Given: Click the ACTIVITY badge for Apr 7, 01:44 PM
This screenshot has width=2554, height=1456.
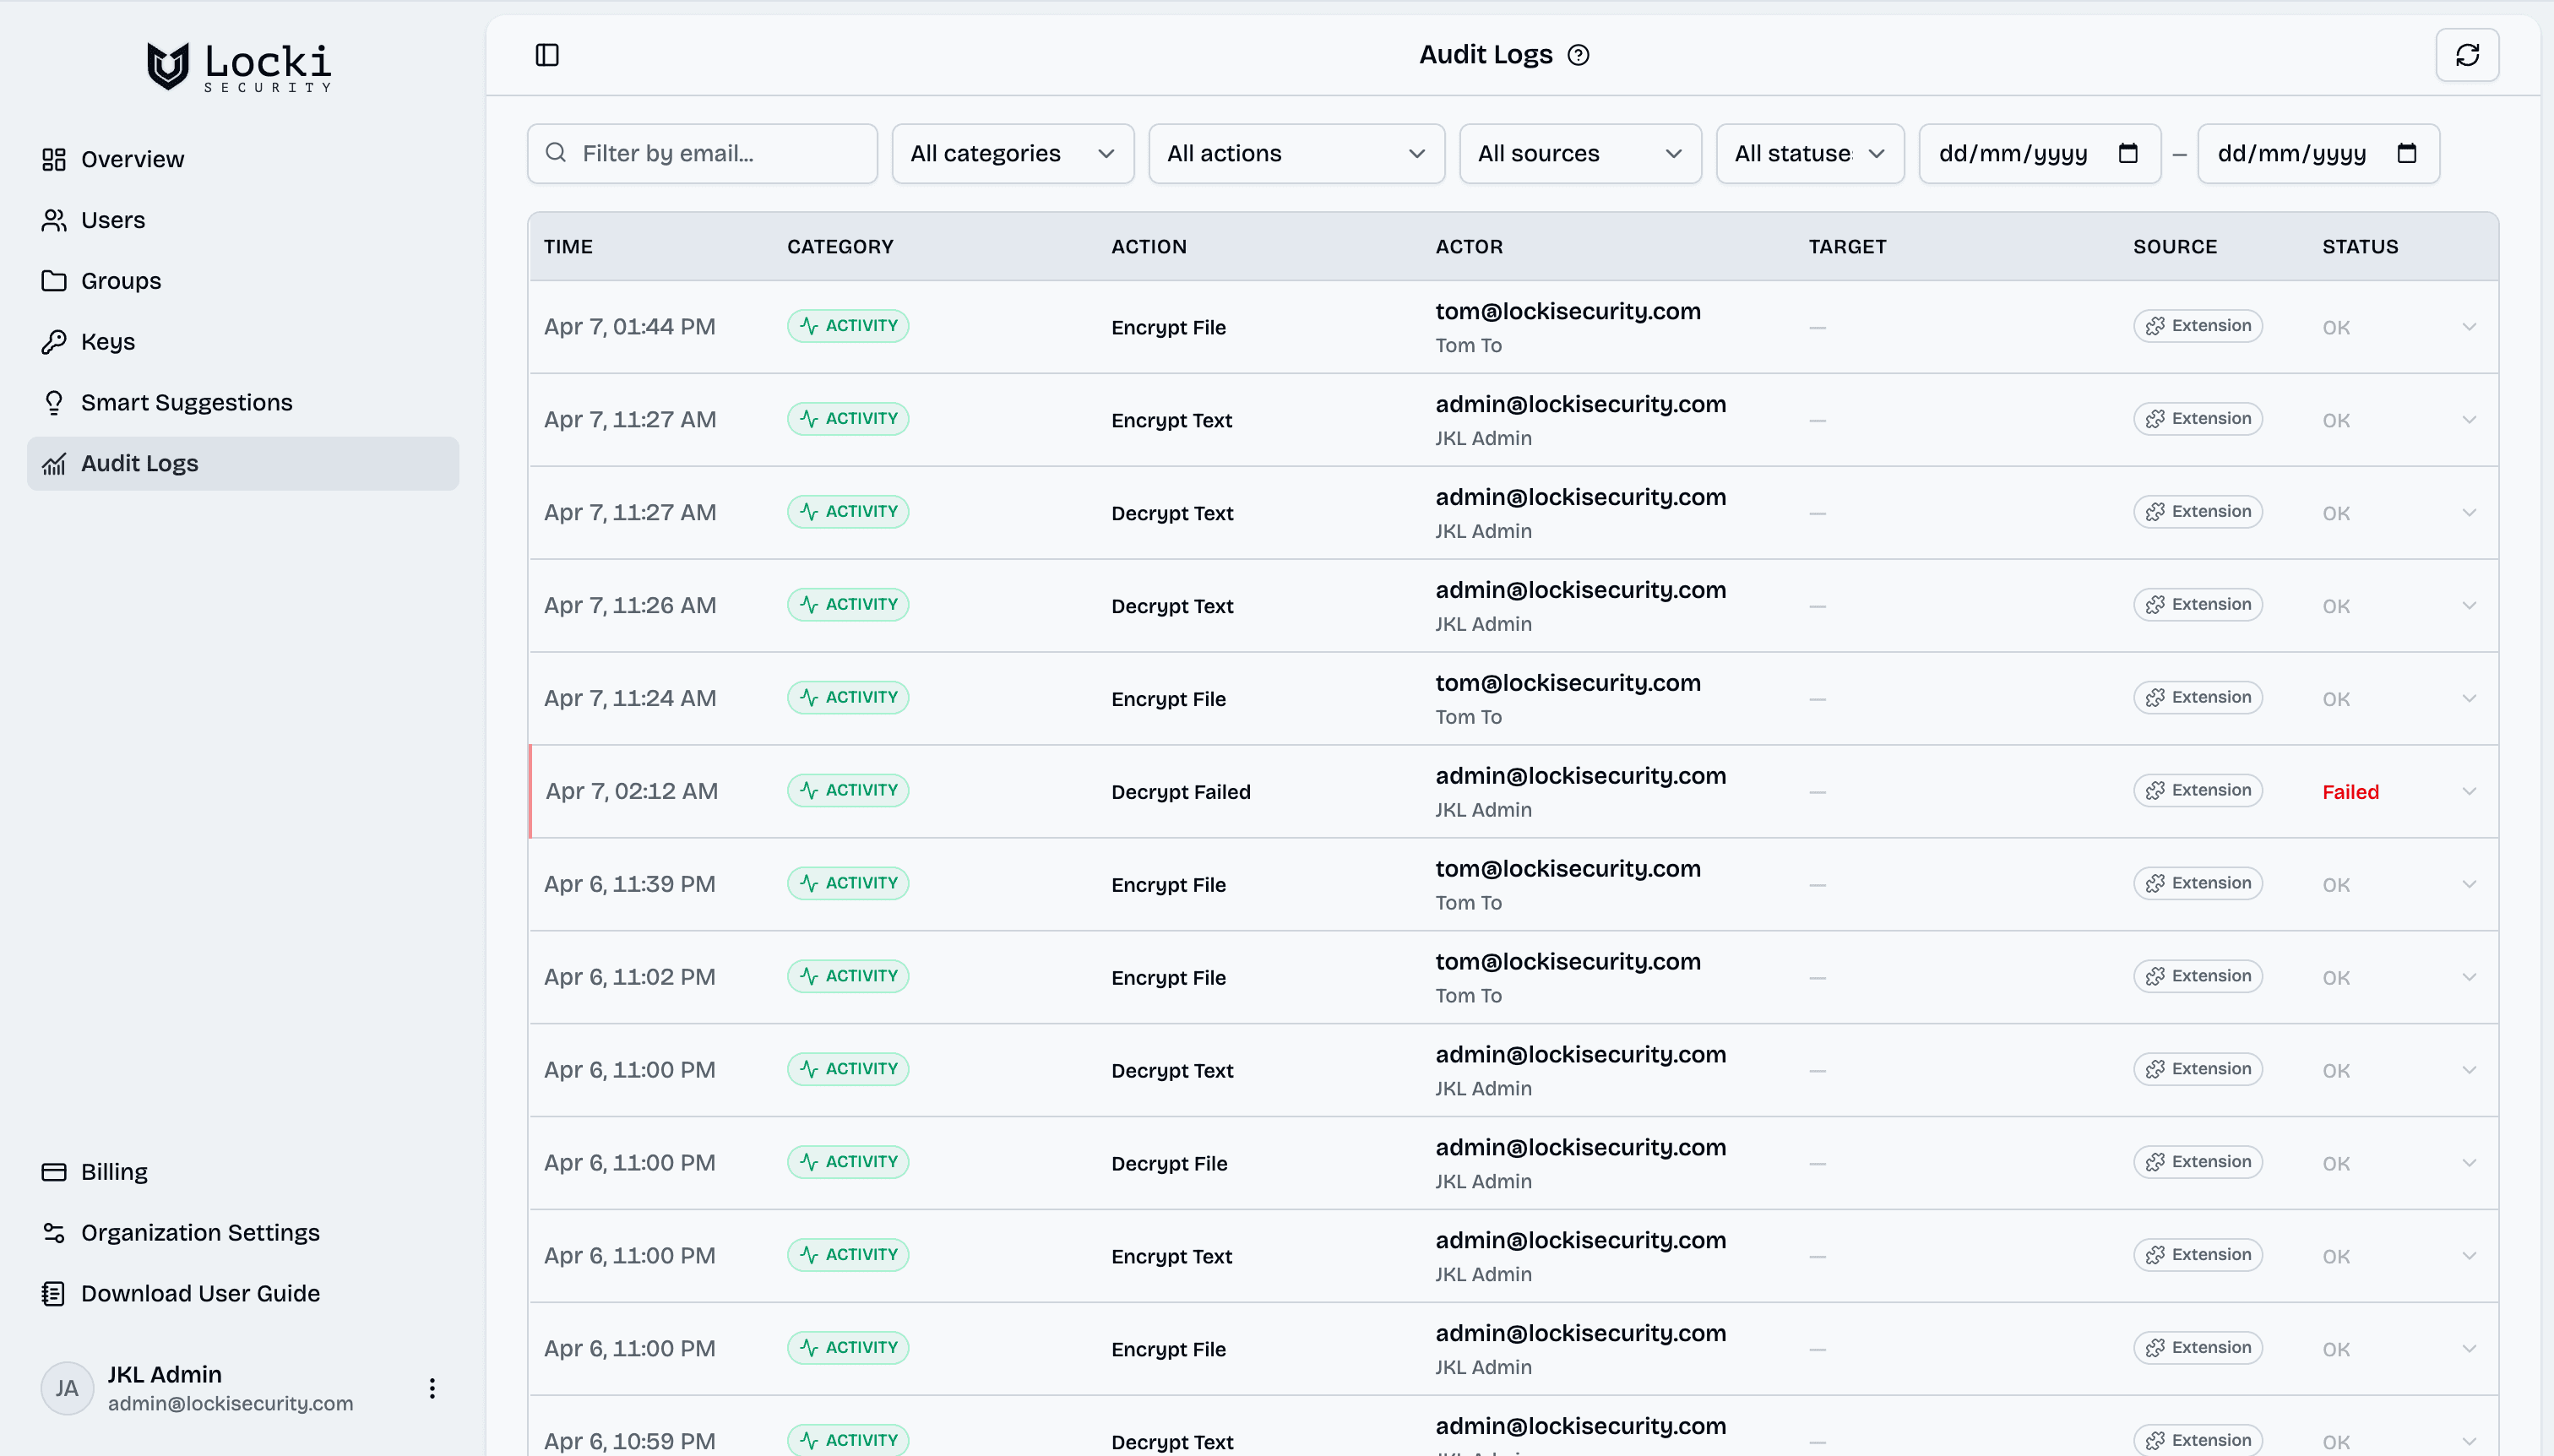Looking at the screenshot, I should [x=848, y=326].
